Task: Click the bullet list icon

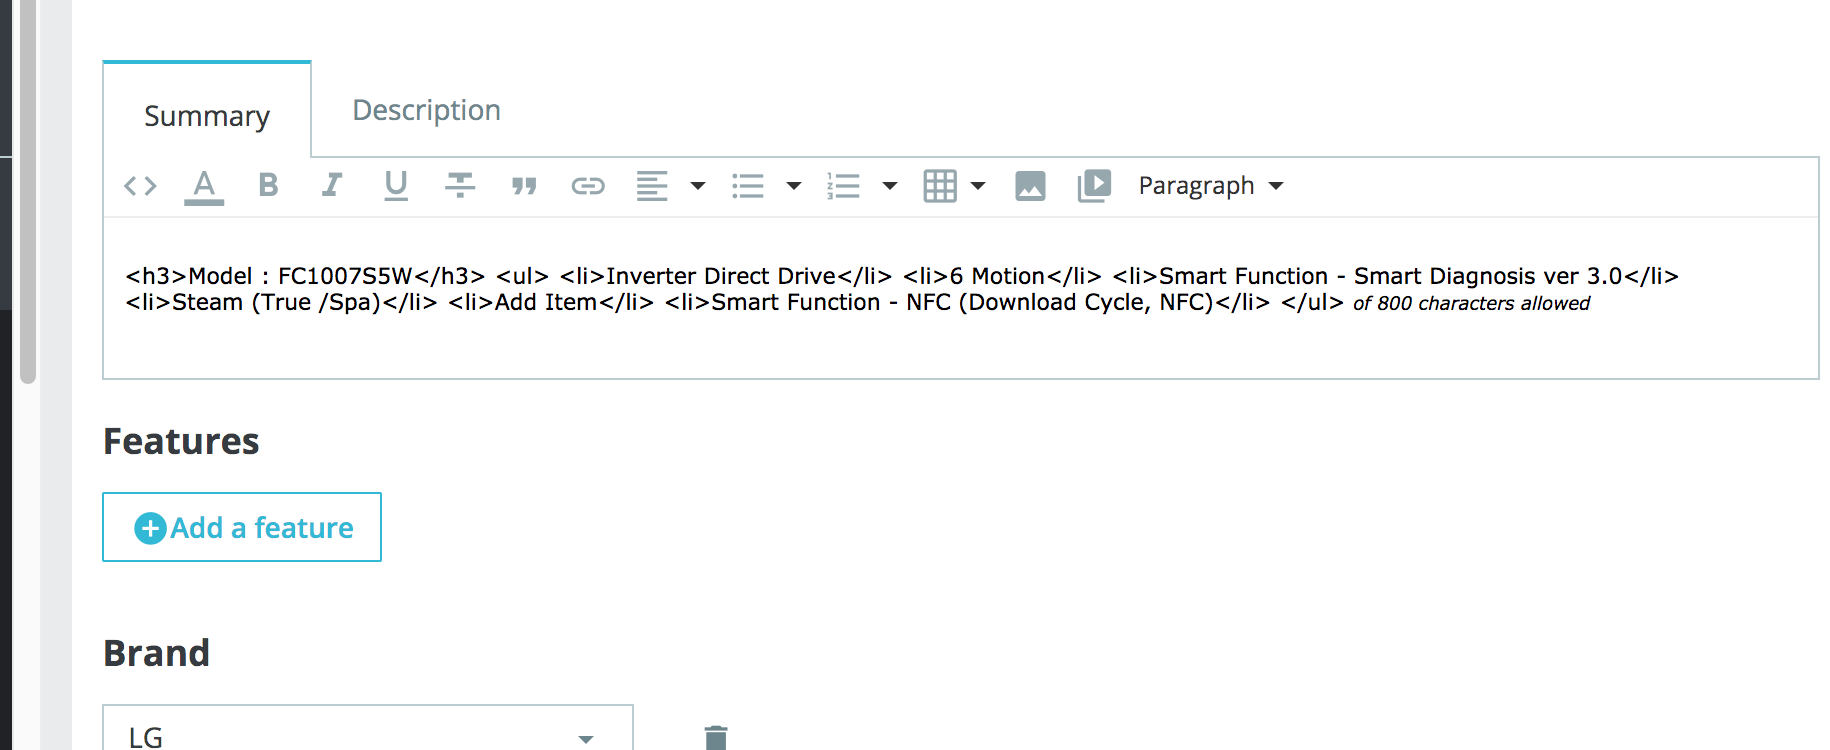Action: (x=748, y=186)
